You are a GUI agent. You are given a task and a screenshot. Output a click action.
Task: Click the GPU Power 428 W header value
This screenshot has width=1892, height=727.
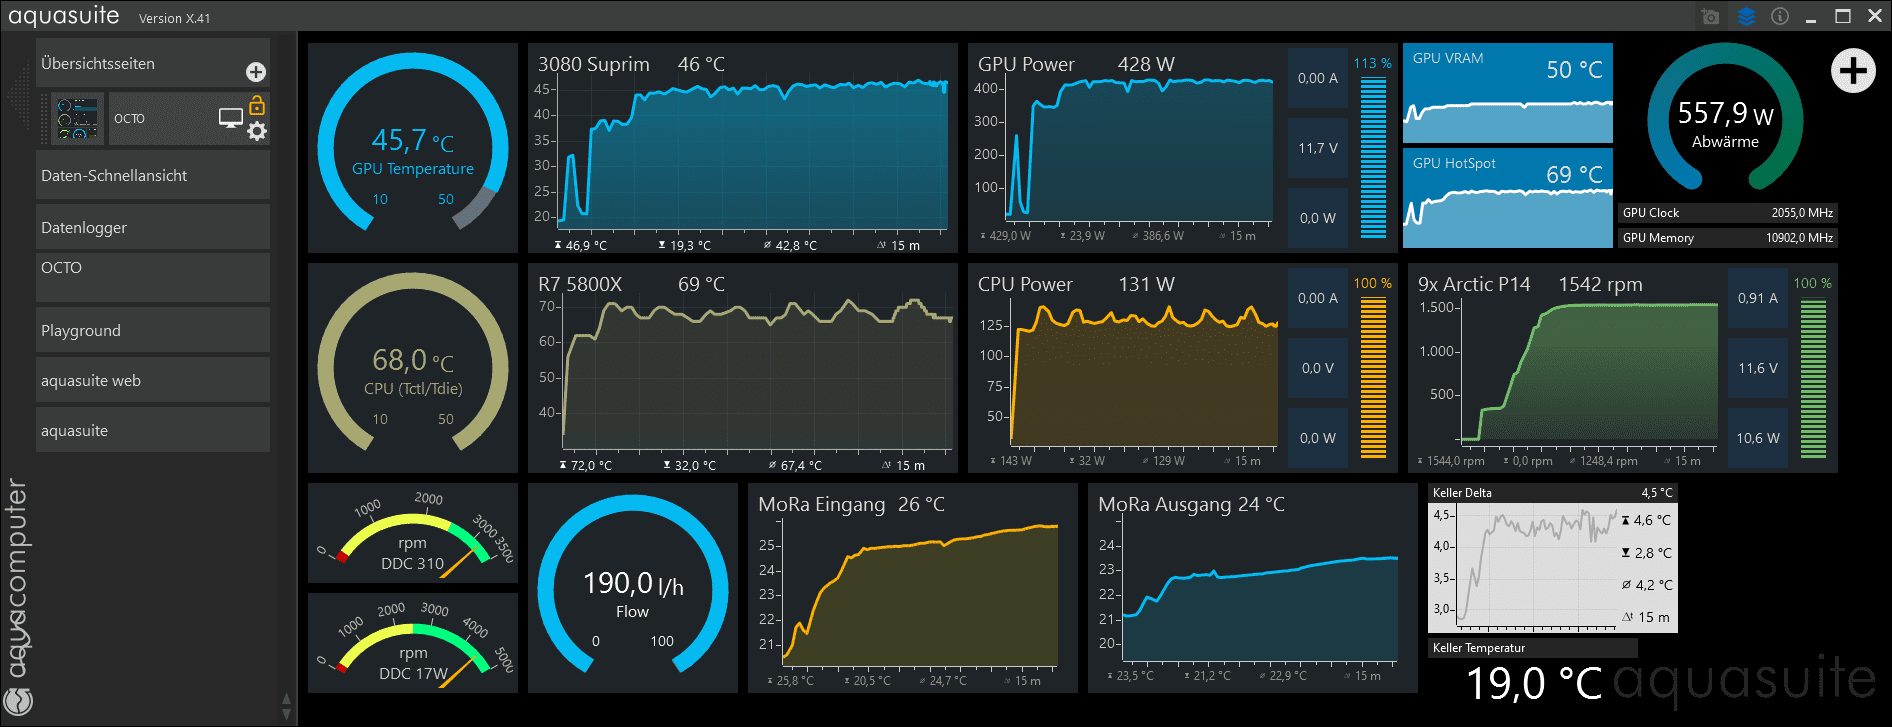click(1146, 64)
